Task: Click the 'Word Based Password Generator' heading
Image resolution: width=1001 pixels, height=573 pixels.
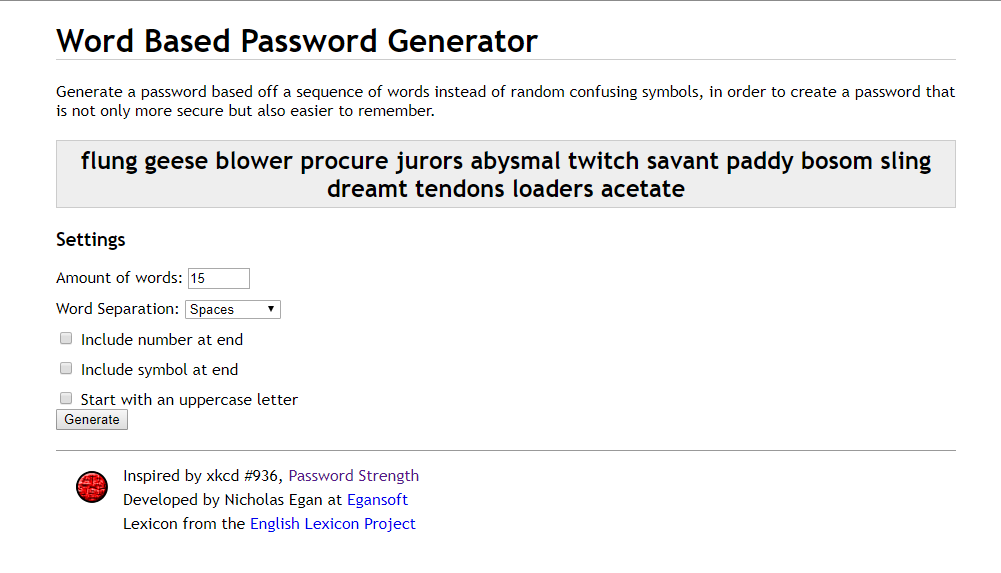Action: click(x=297, y=41)
